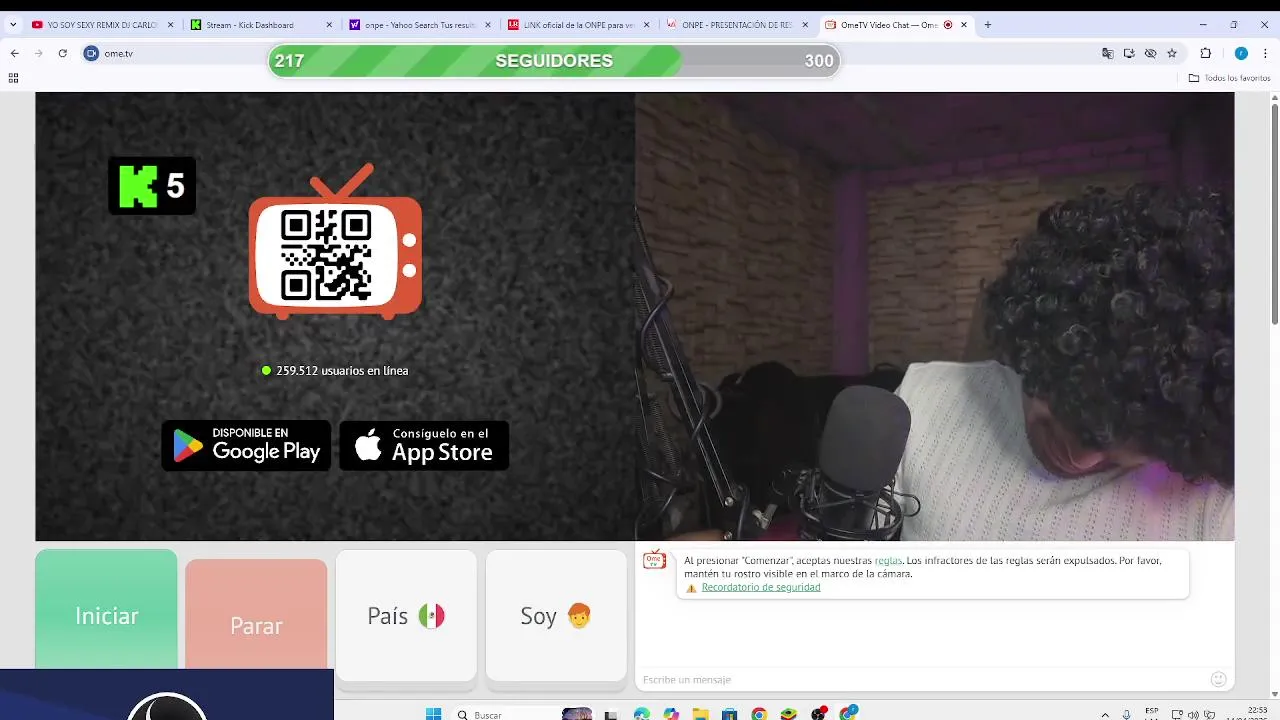
Task: Open the Windows Start menu
Action: pos(433,714)
